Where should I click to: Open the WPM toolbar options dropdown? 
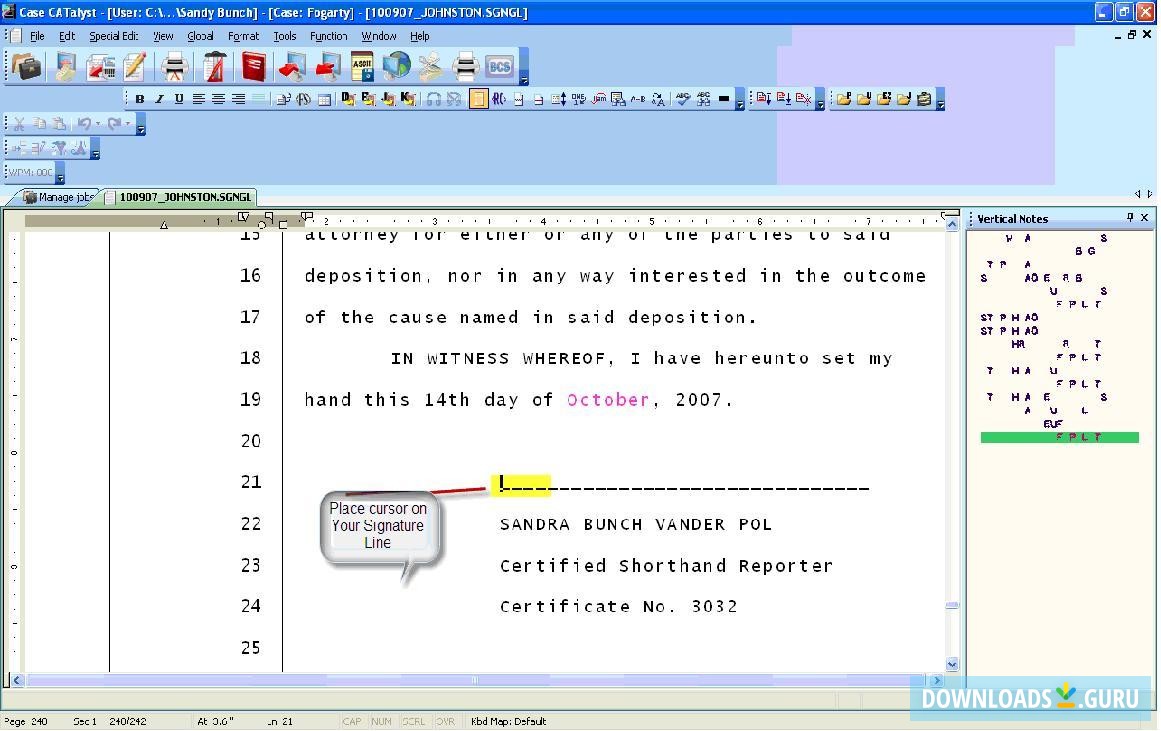[60, 173]
